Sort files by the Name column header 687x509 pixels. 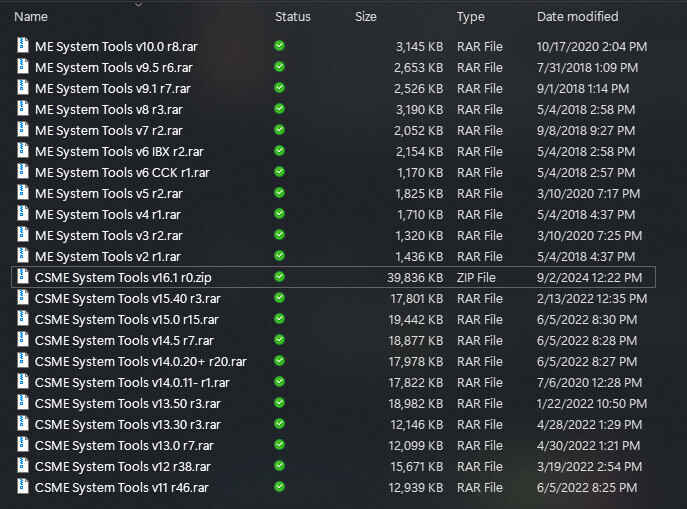point(31,17)
